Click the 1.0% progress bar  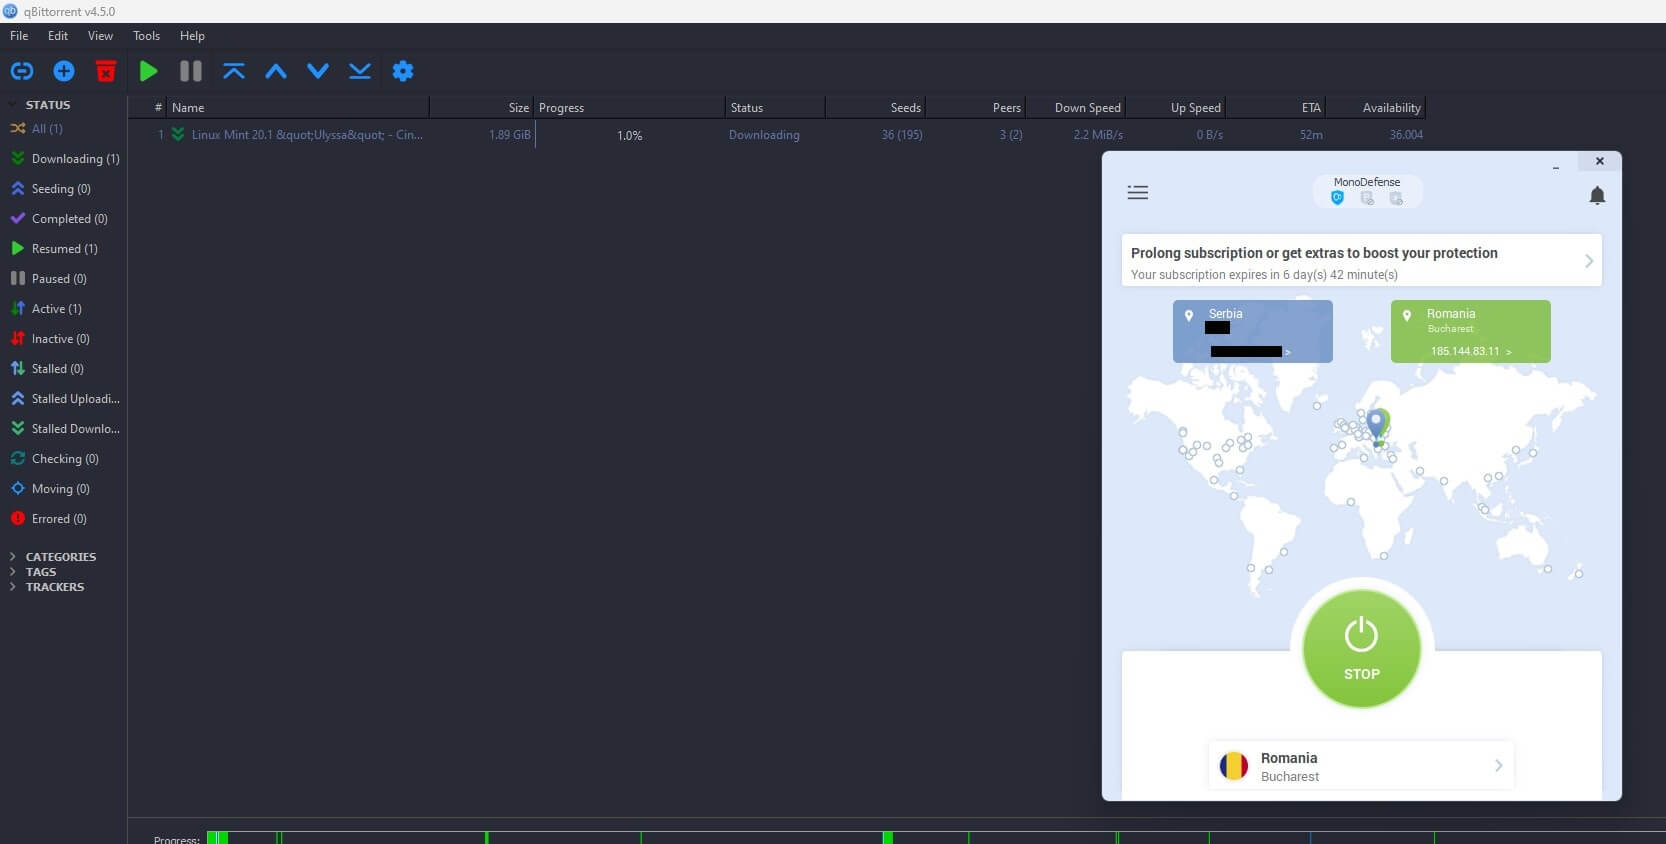(630, 135)
